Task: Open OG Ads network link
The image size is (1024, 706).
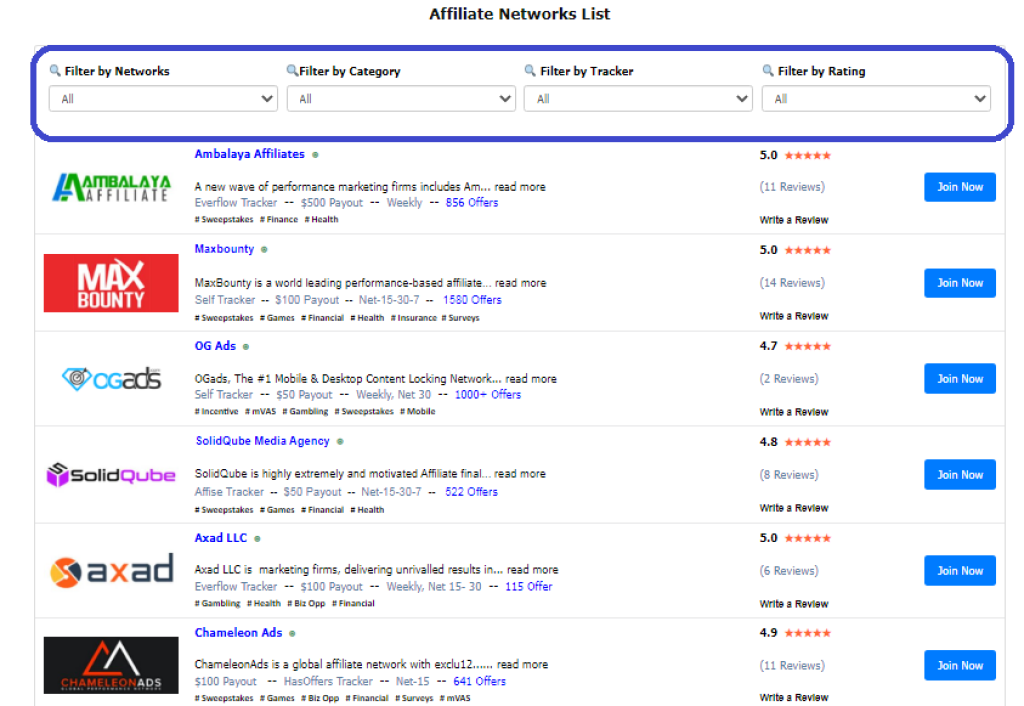Action: click(215, 346)
